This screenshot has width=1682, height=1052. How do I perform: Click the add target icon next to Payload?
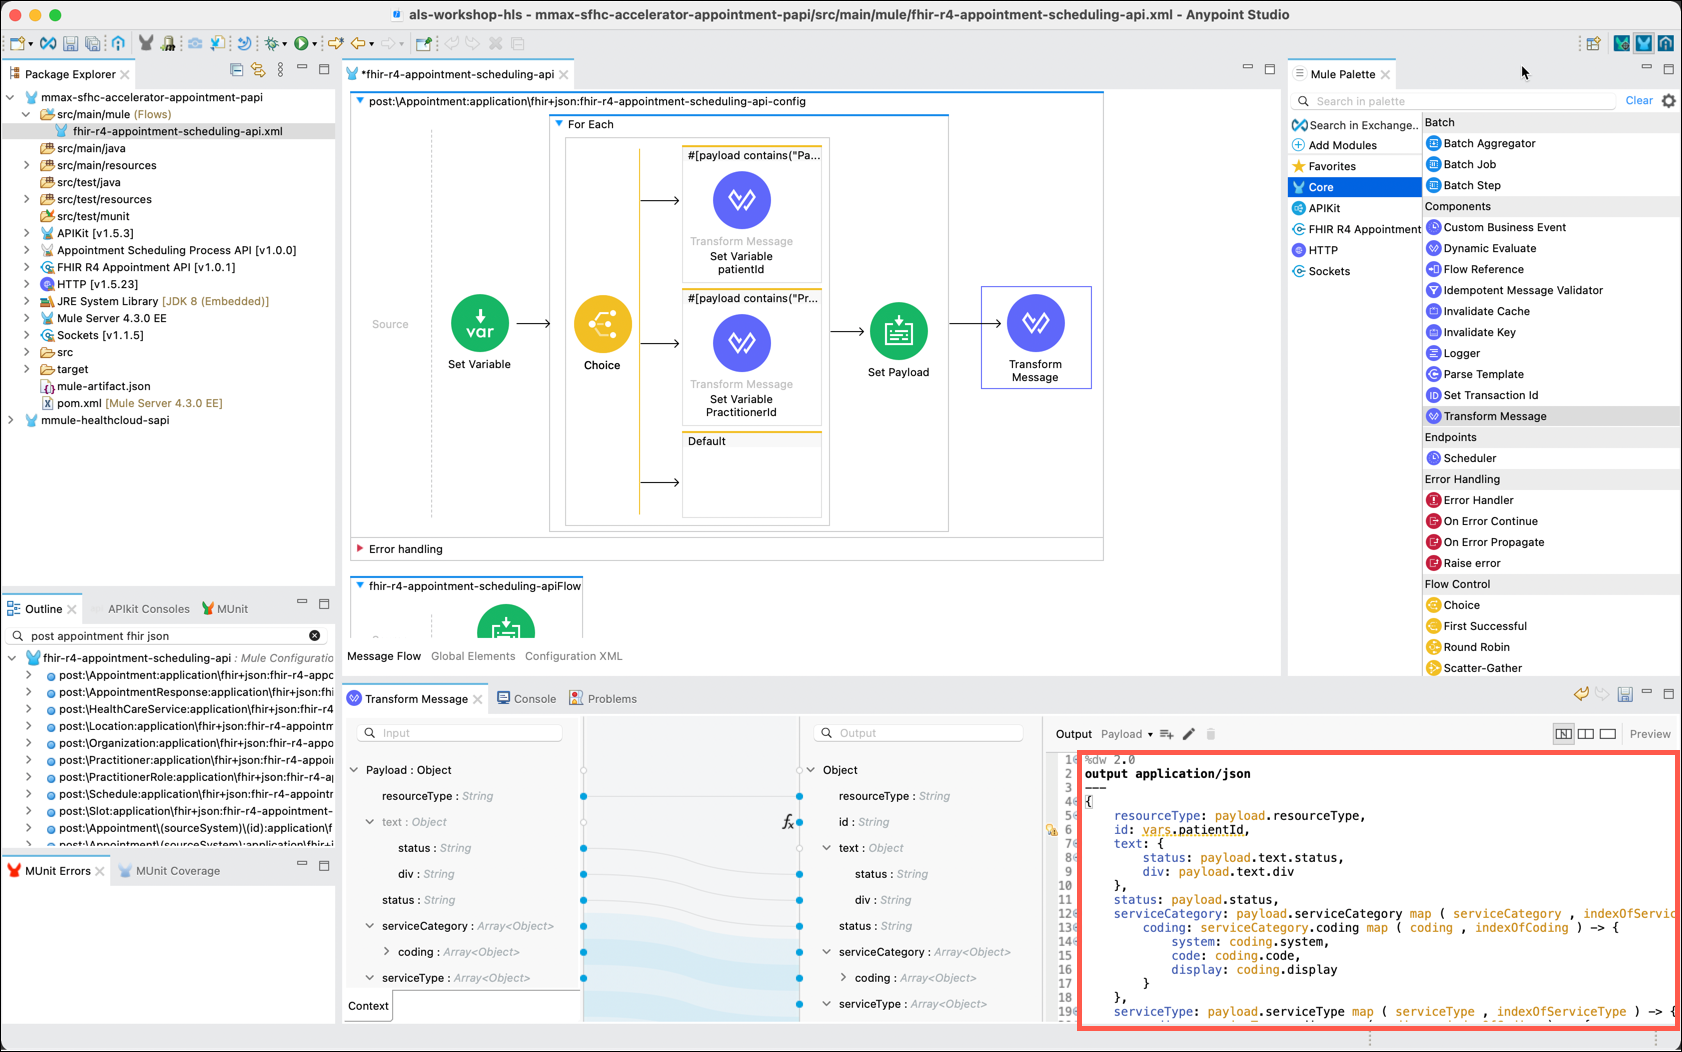[1166, 734]
